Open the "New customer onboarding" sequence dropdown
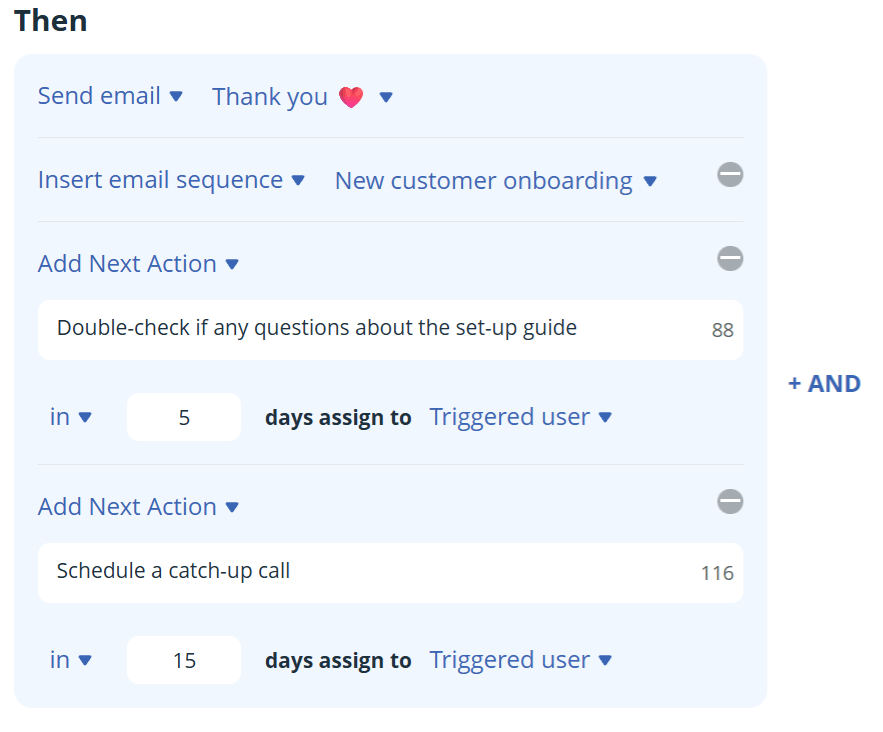This screenshot has height=732, width=883. [x=495, y=180]
